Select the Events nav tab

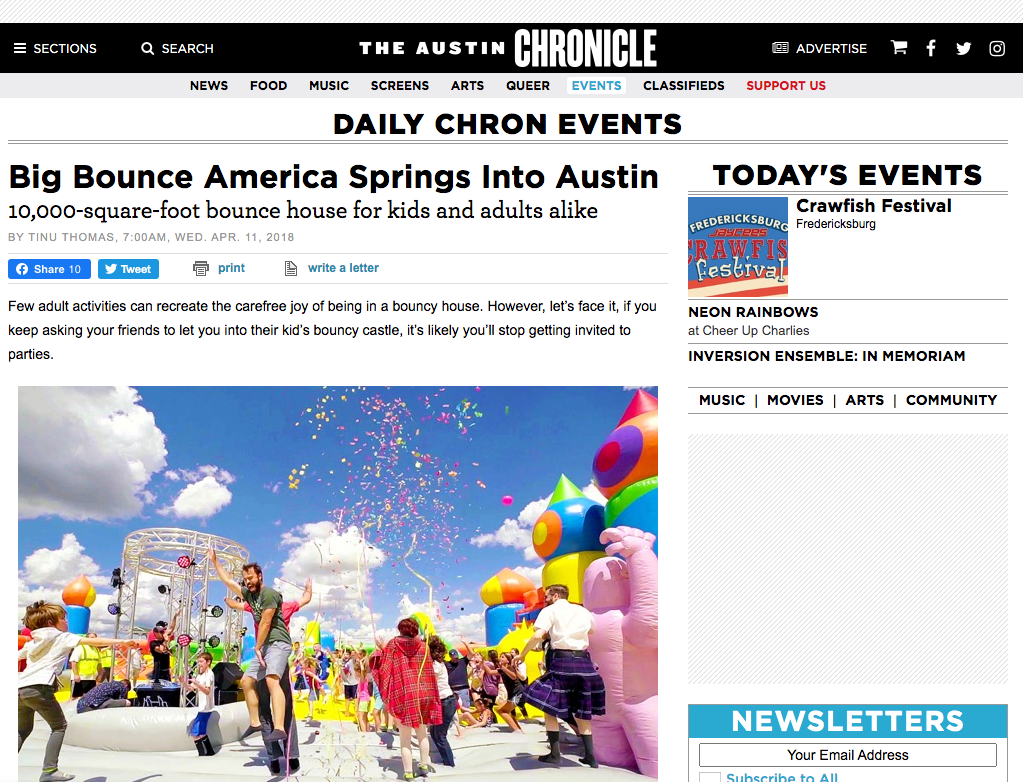tap(596, 86)
